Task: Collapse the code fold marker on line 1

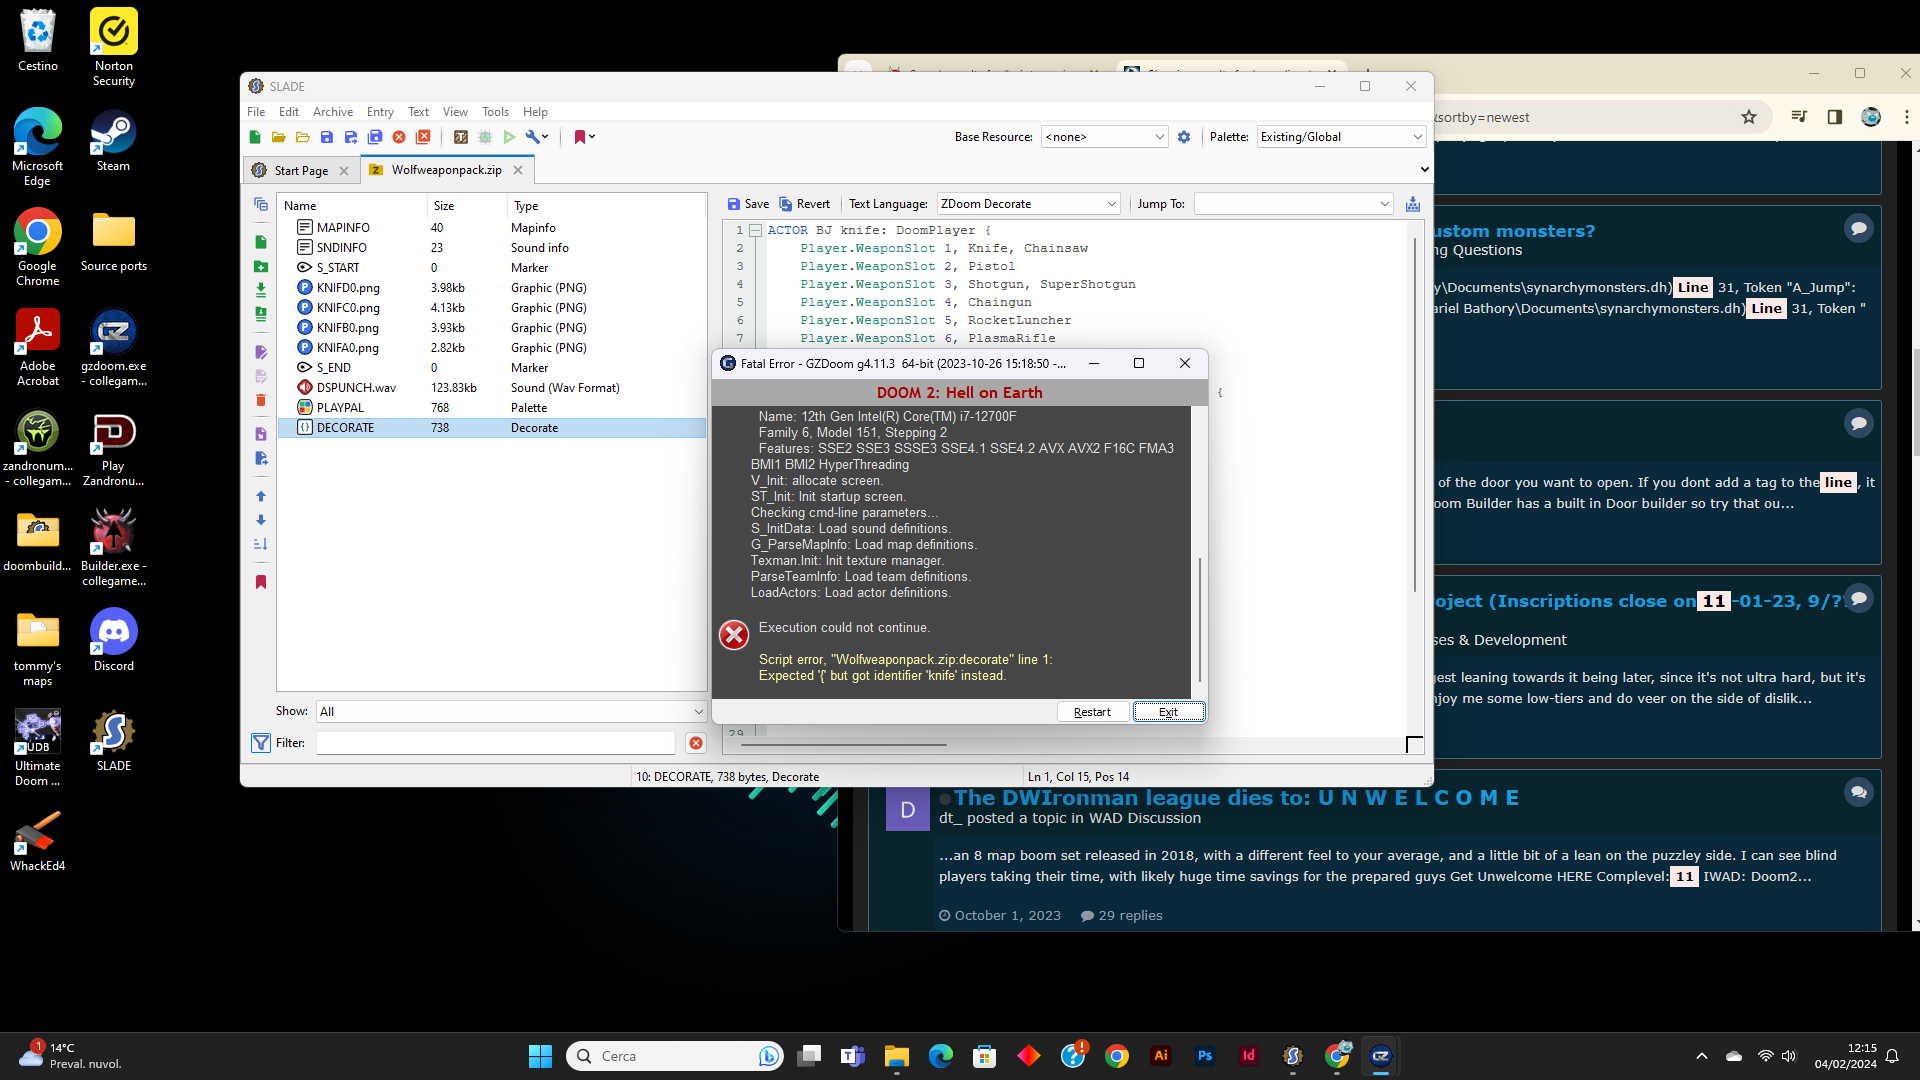Action: pyautogui.click(x=756, y=231)
